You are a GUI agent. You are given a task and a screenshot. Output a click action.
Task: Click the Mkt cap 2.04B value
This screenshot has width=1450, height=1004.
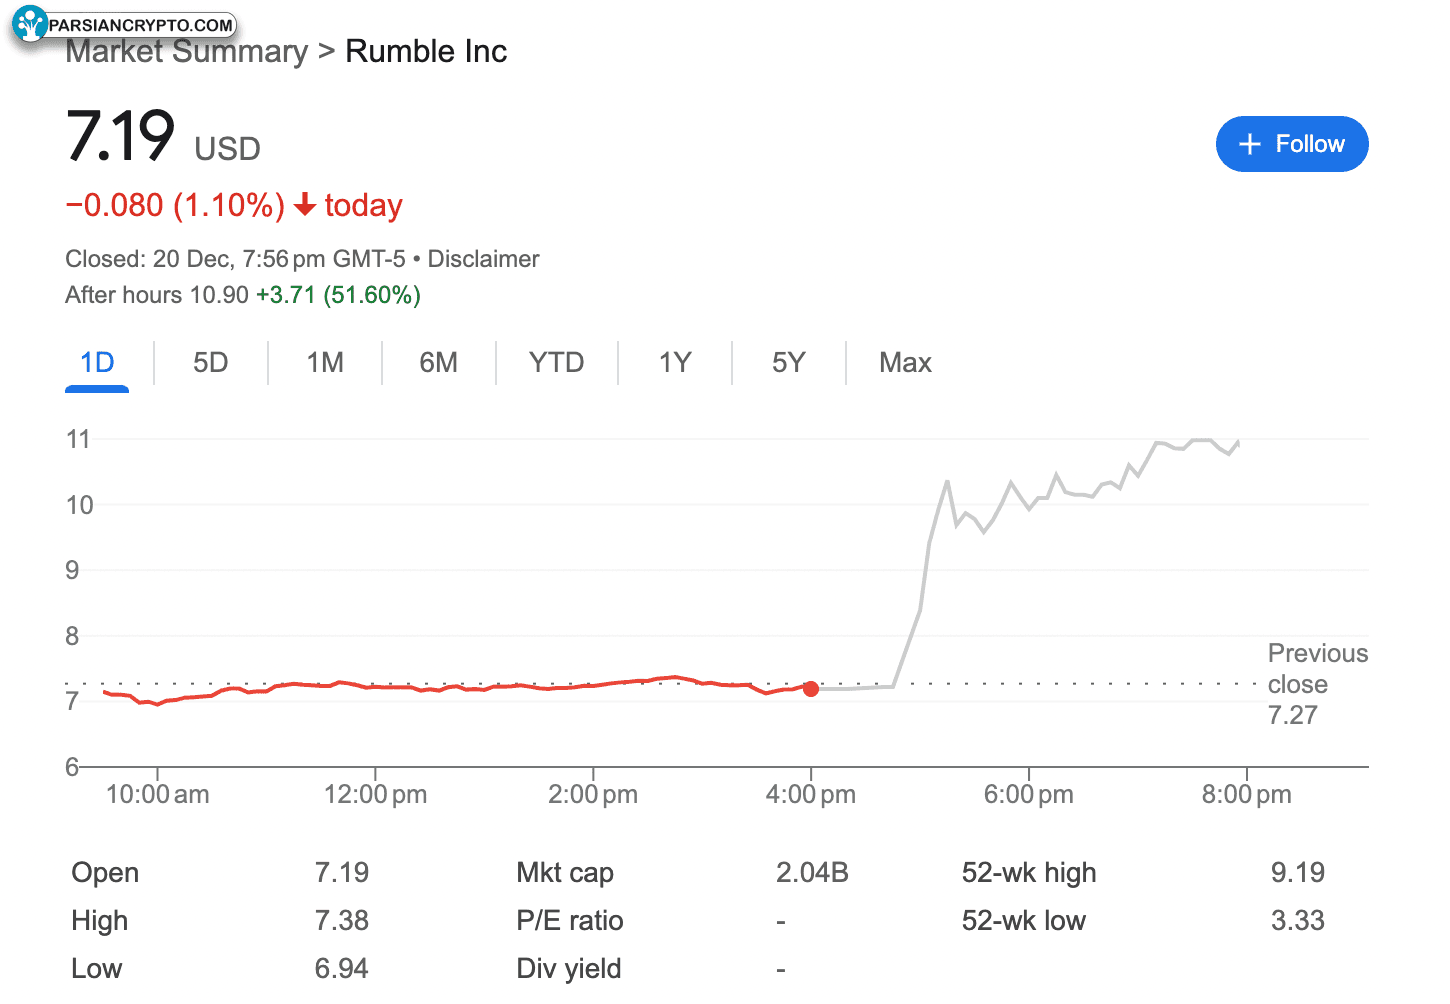click(x=812, y=873)
